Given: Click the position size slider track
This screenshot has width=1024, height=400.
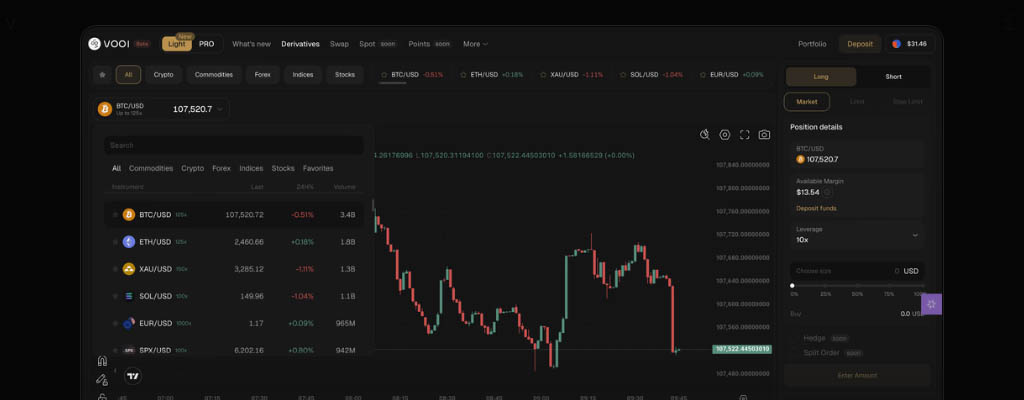Looking at the screenshot, I should 856,286.
